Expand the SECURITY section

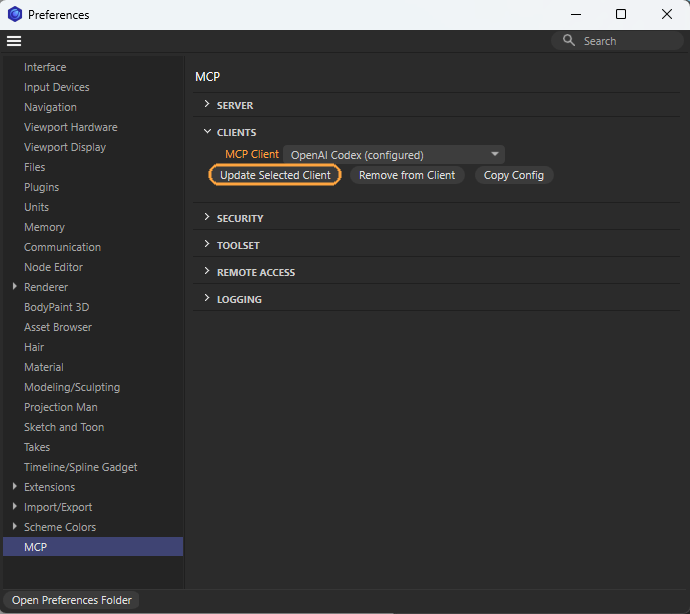click(x=207, y=217)
